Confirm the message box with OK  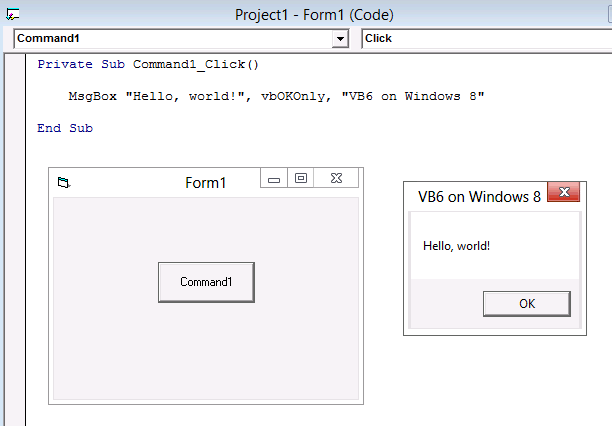[527, 304]
